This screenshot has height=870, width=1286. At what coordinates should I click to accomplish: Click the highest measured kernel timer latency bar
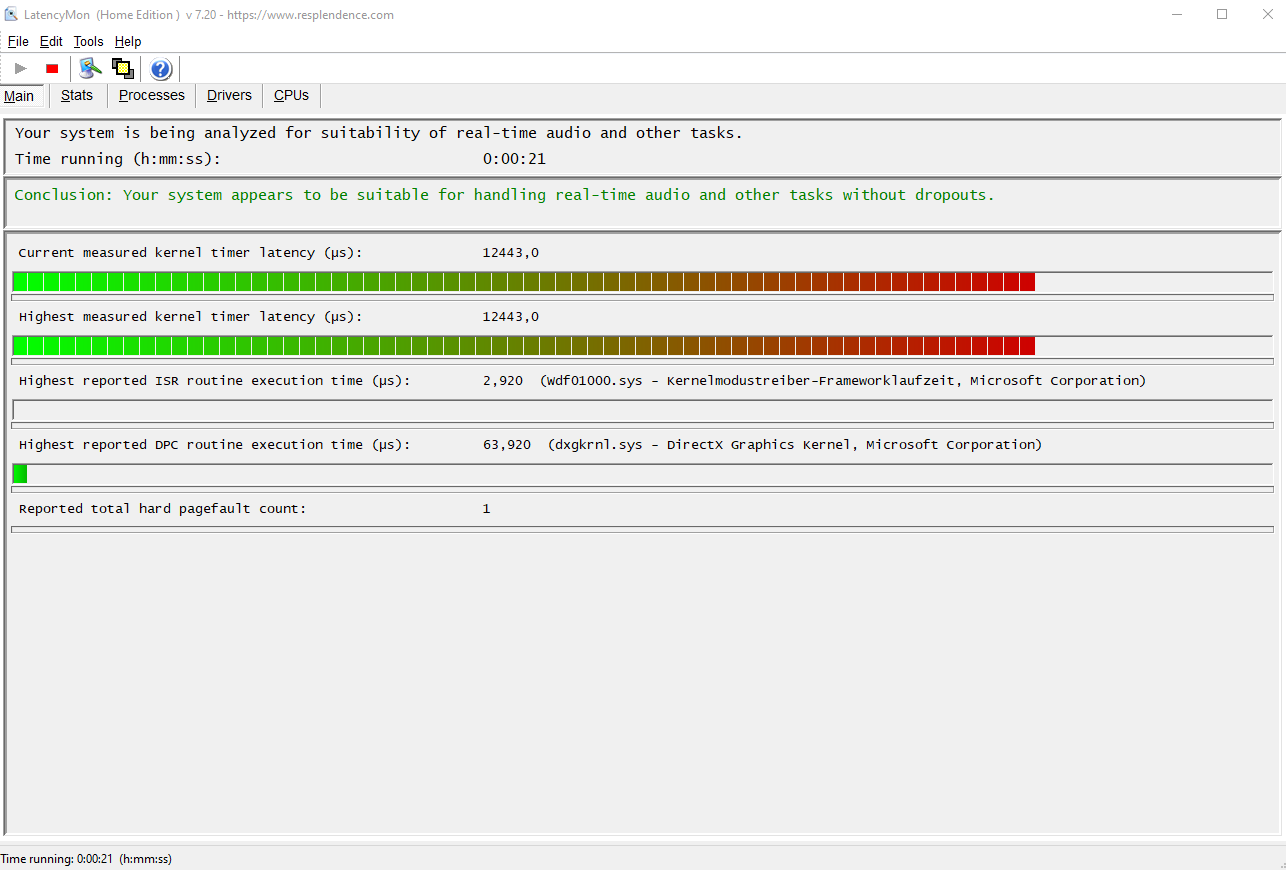coord(642,346)
